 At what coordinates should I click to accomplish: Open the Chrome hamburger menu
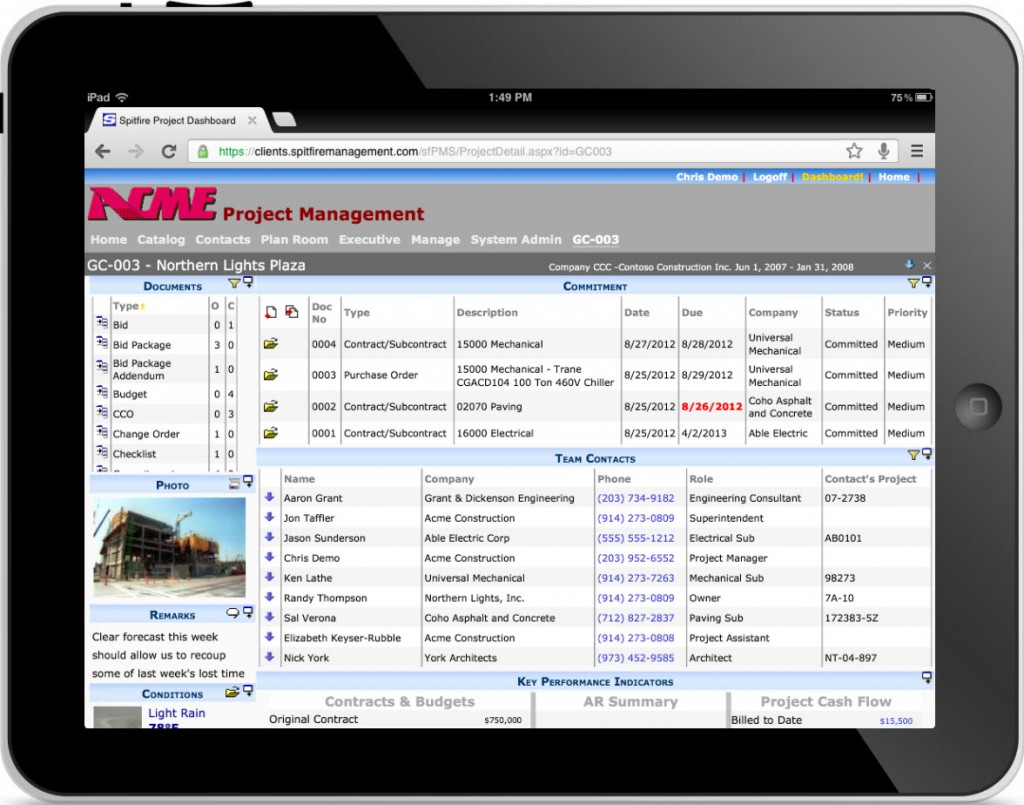click(917, 151)
